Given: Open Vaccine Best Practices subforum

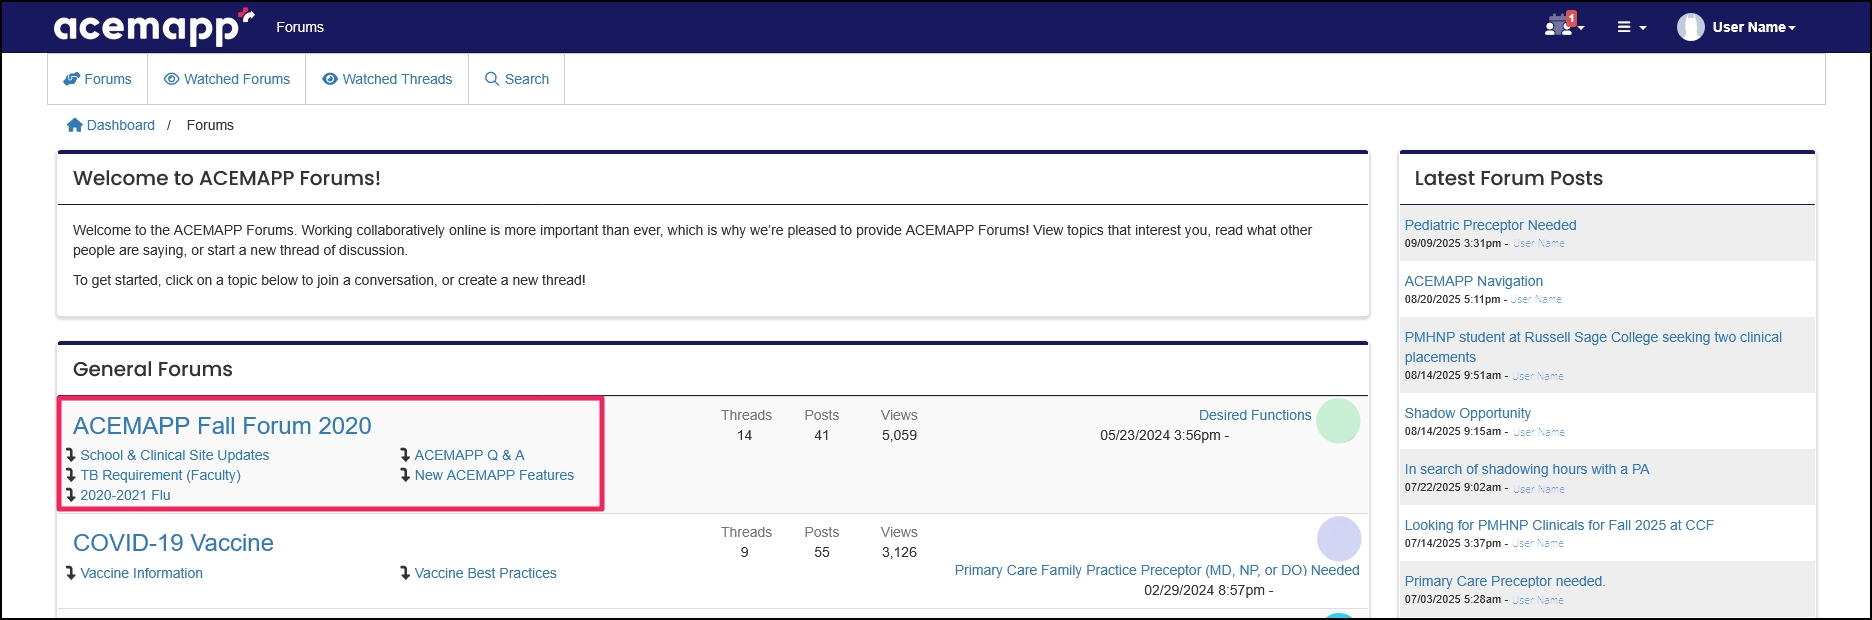Looking at the screenshot, I should 486,573.
